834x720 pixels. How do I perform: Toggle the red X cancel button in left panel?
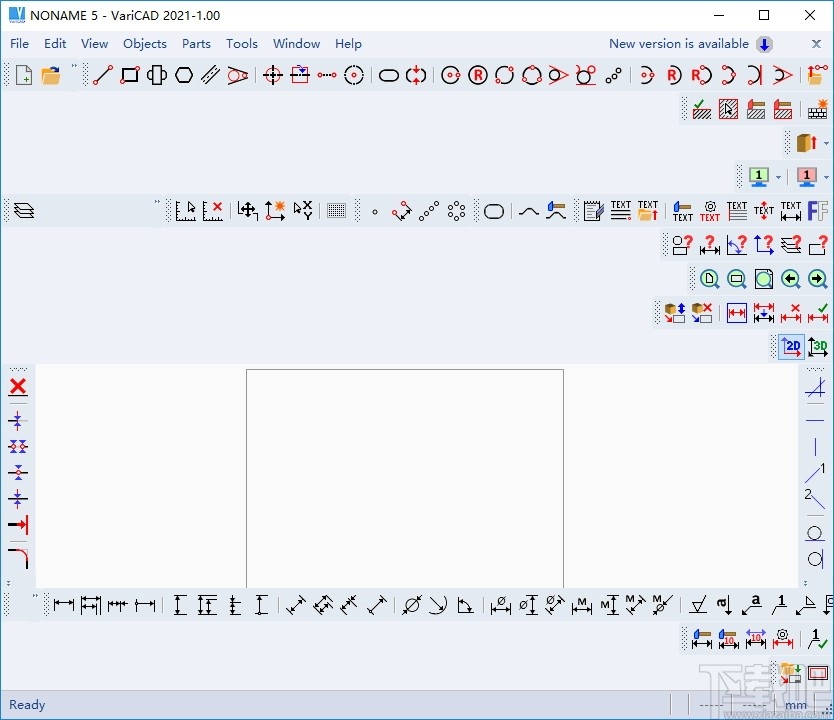[x=18, y=387]
